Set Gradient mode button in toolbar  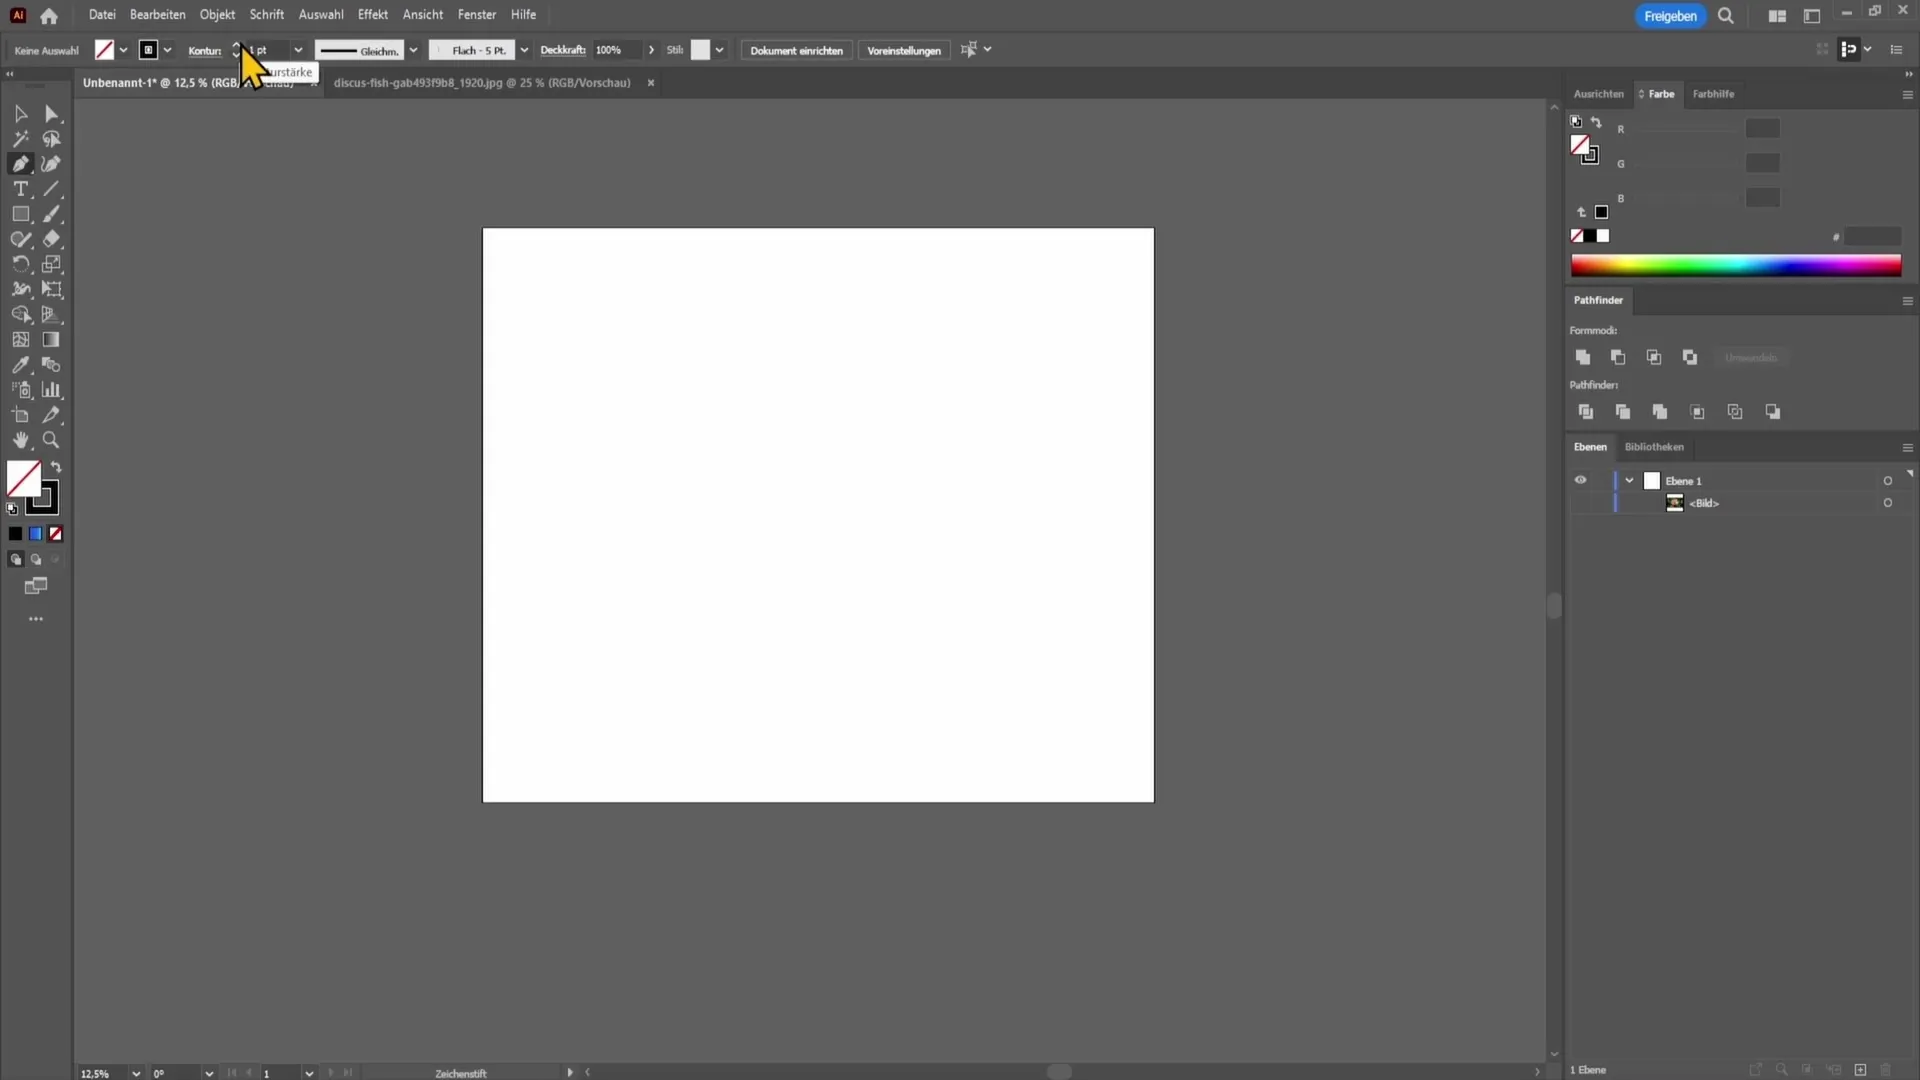coord(35,534)
